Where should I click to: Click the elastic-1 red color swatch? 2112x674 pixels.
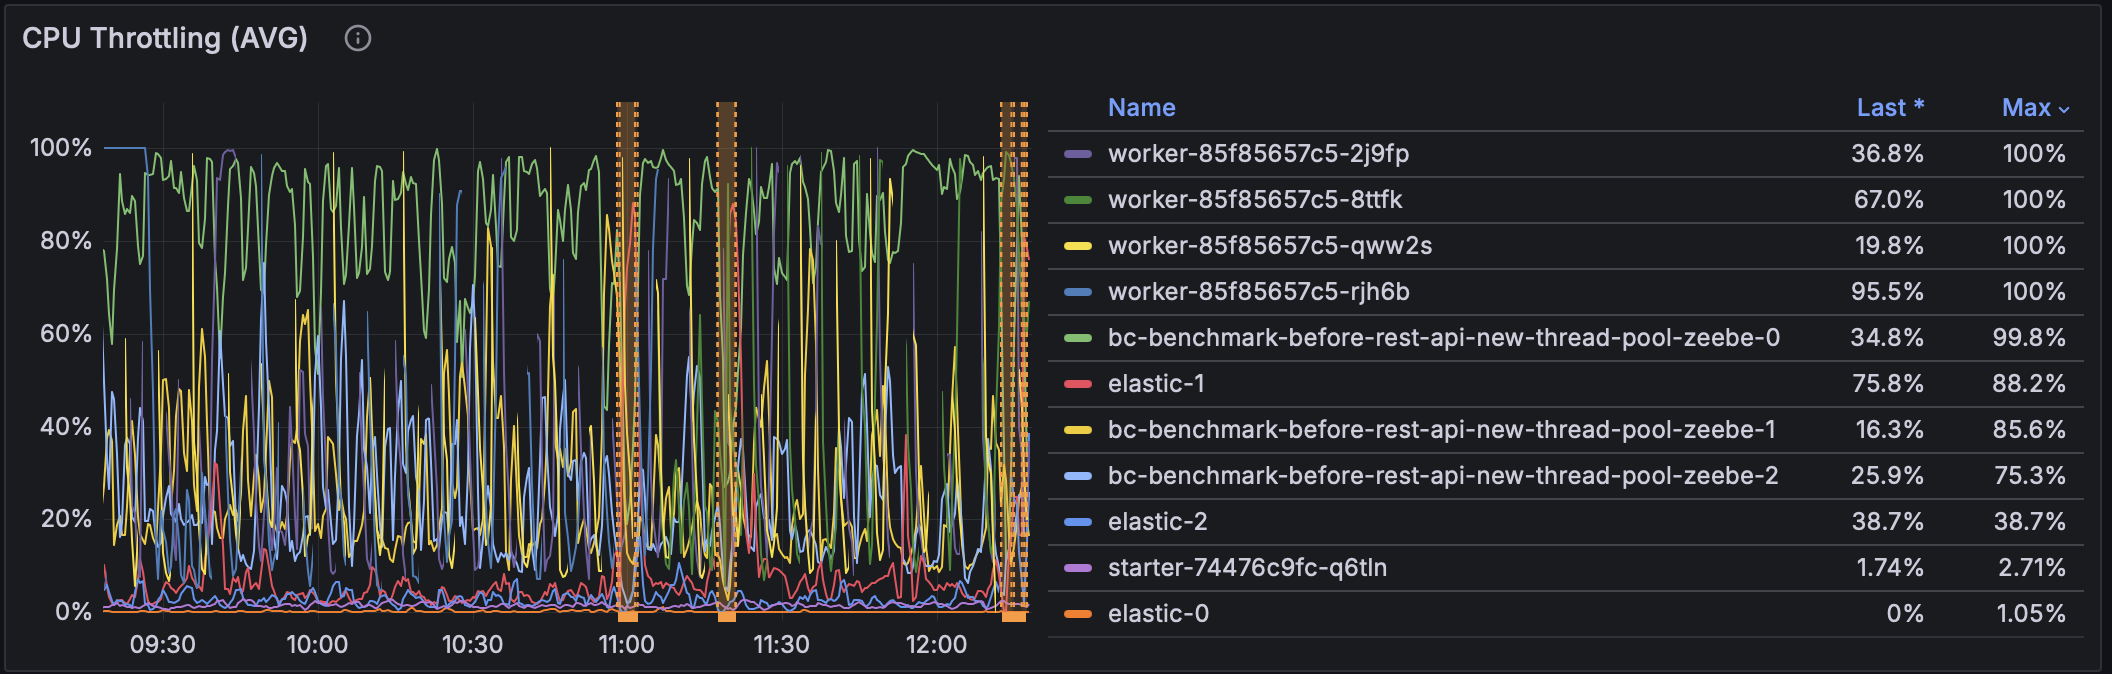(1077, 384)
